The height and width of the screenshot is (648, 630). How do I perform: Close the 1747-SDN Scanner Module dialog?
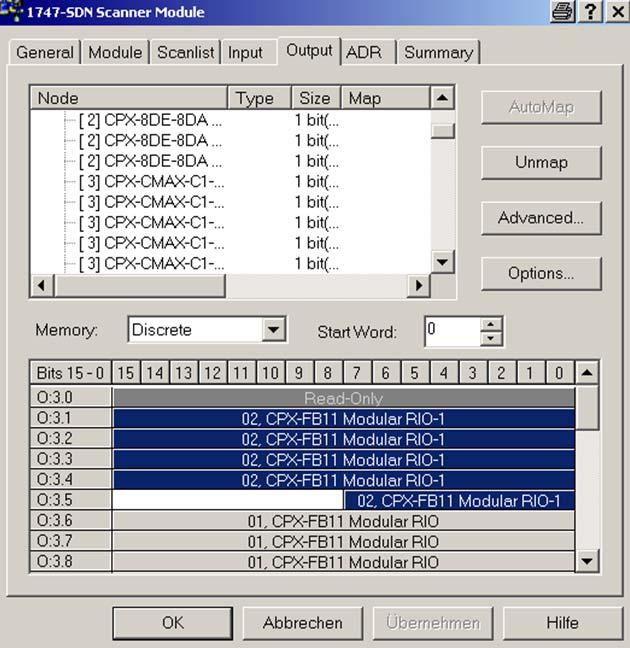coord(618,12)
